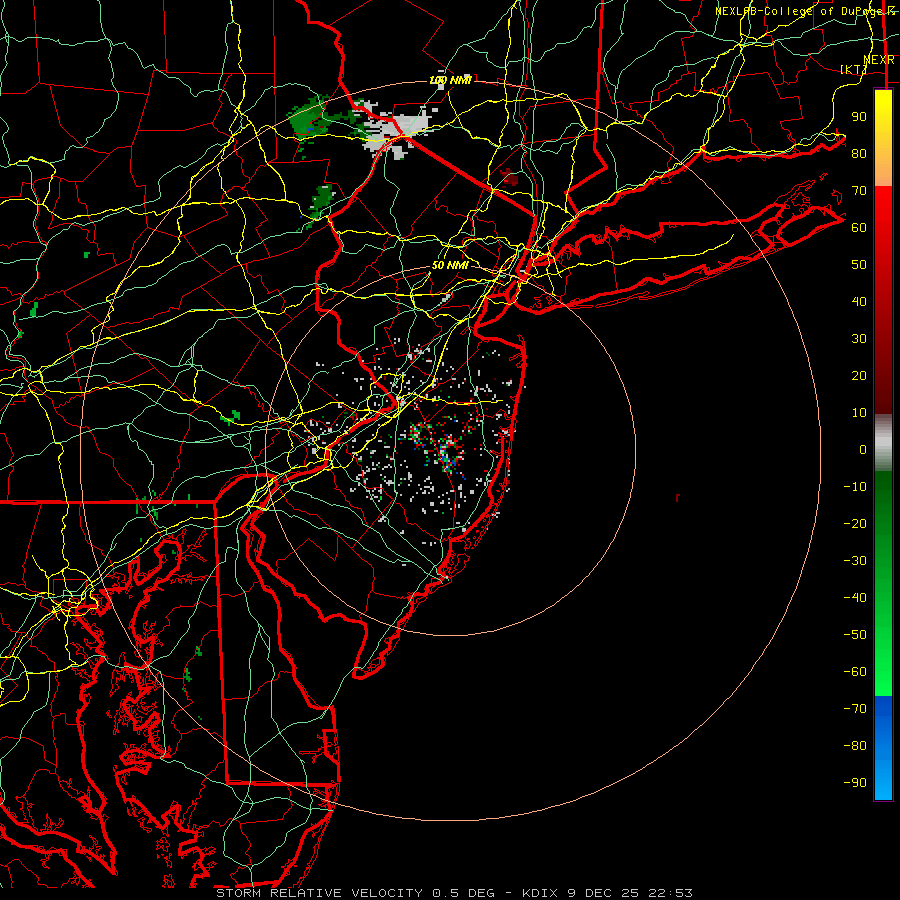Click the "KDIX" station ID in the caption

pos(541,893)
